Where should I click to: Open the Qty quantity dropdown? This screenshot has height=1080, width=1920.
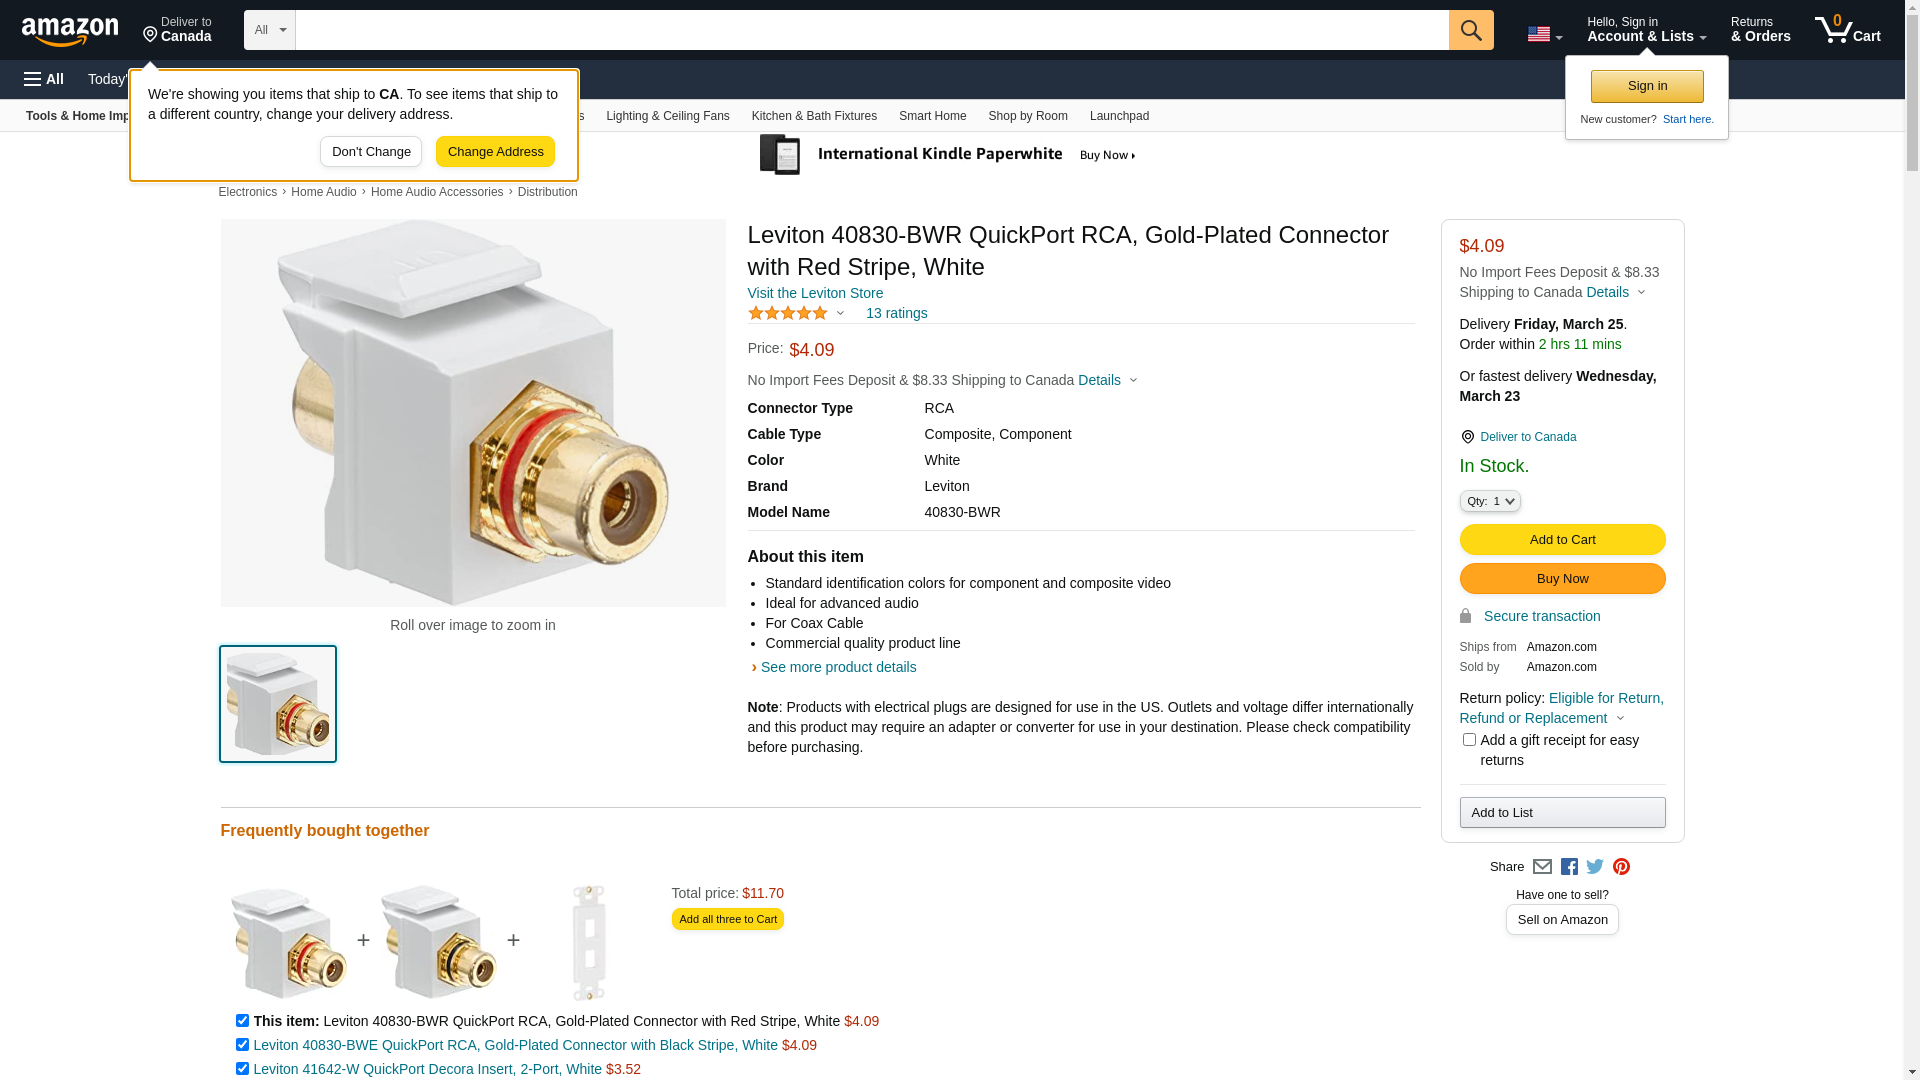(x=1490, y=501)
